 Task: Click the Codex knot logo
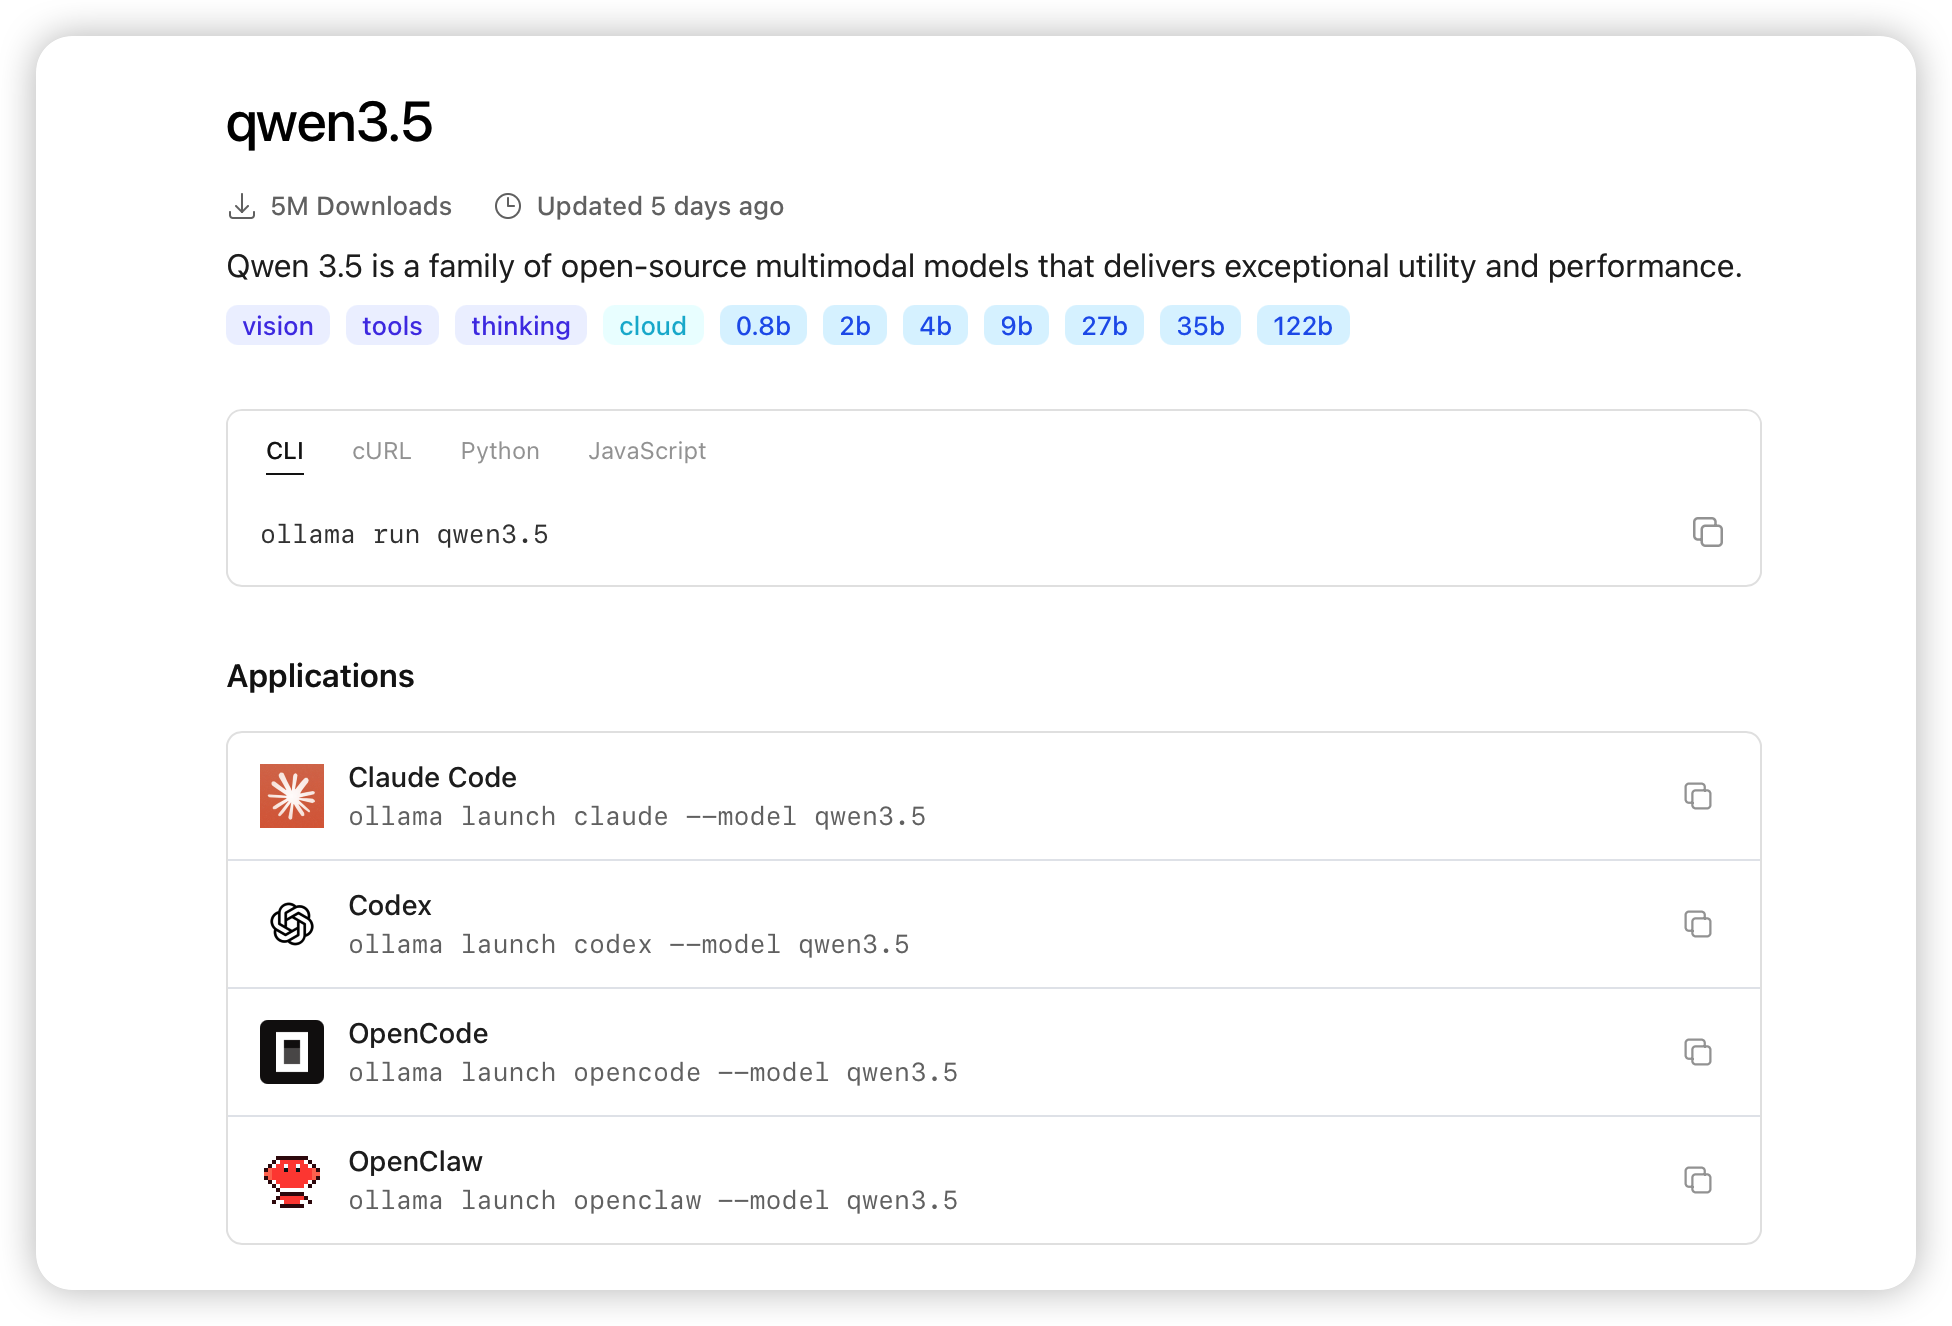(x=292, y=924)
